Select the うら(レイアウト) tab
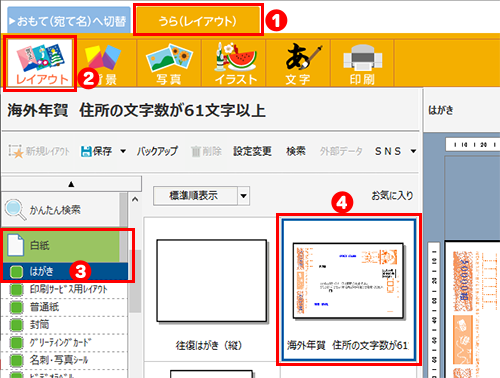Viewport: 500px width, 378px height. pos(198,21)
